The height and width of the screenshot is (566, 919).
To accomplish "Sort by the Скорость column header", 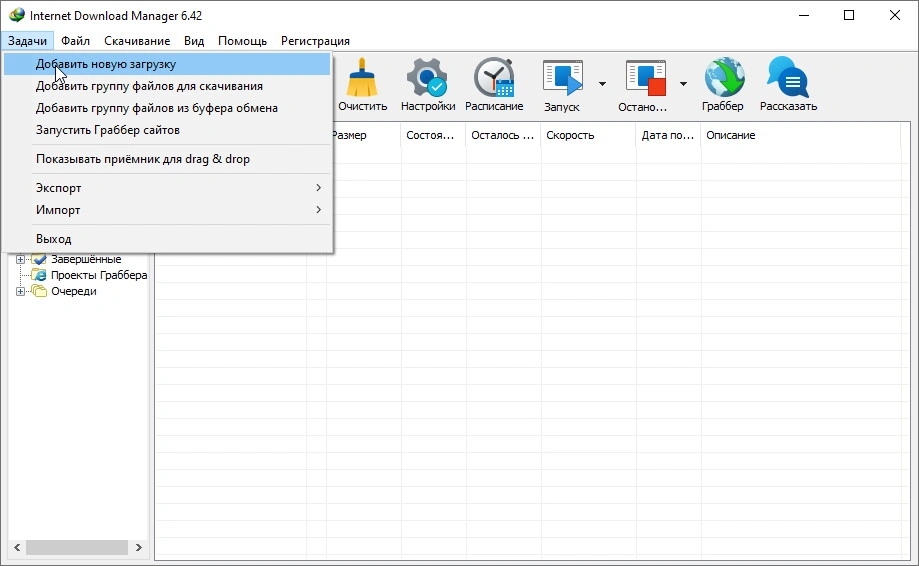I will [588, 135].
